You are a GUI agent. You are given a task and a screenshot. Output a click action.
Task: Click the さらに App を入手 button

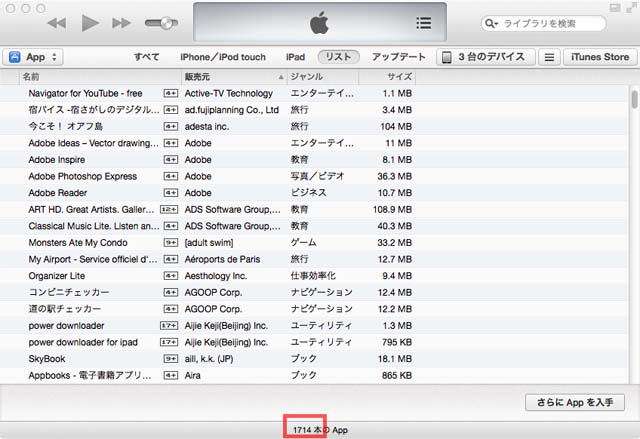(x=575, y=402)
